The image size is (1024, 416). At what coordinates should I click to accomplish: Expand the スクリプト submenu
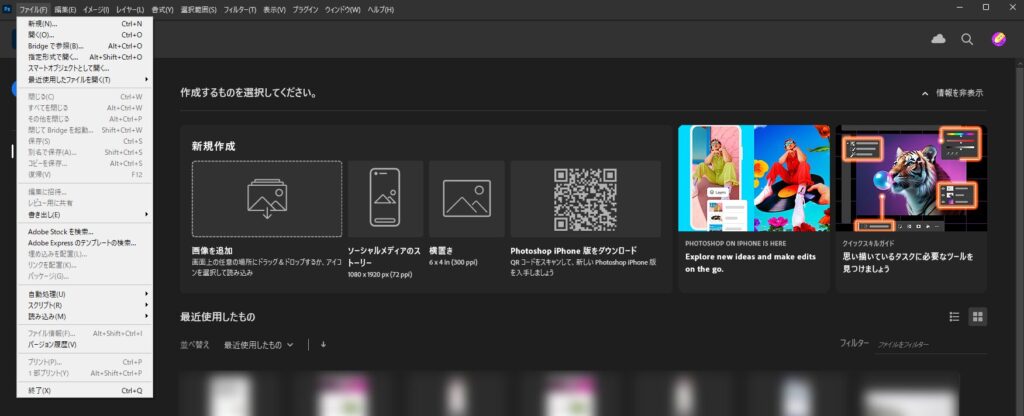coord(85,305)
